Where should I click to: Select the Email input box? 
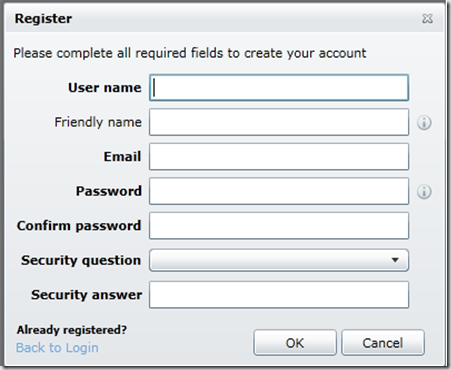[279, 157]
